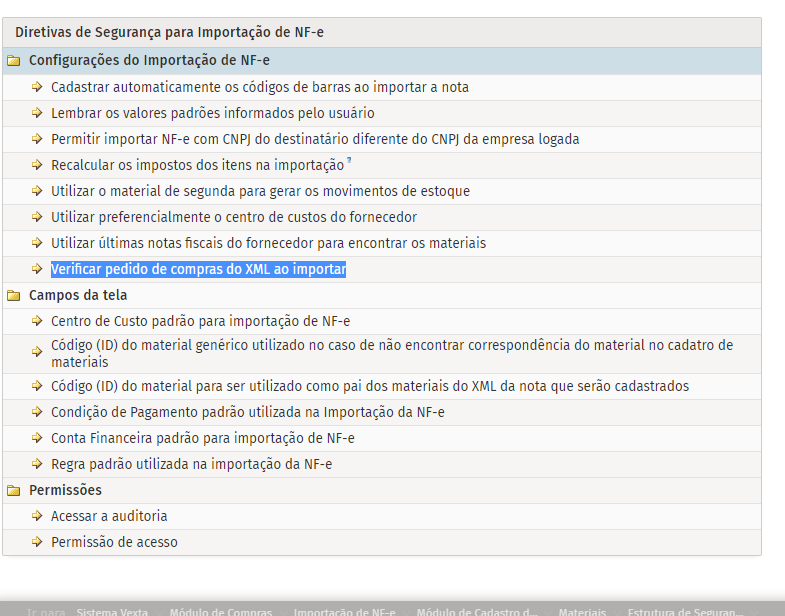
Task: Open 'Importação de NF-e' in the bottom bar
Action: point(344,611)
